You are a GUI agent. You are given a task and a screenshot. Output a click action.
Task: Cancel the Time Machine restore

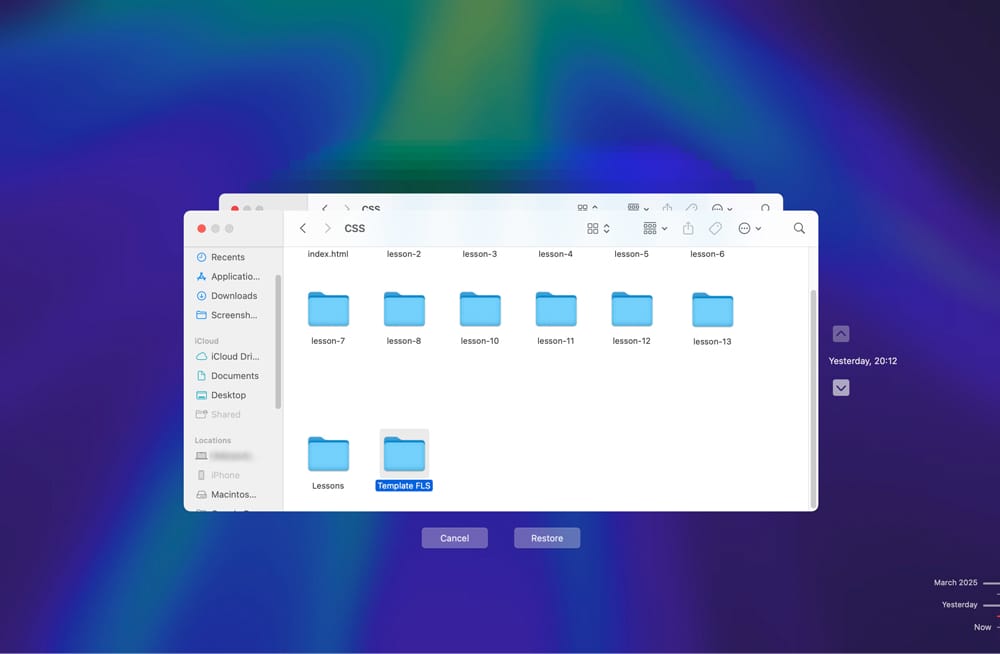(454, 537)
